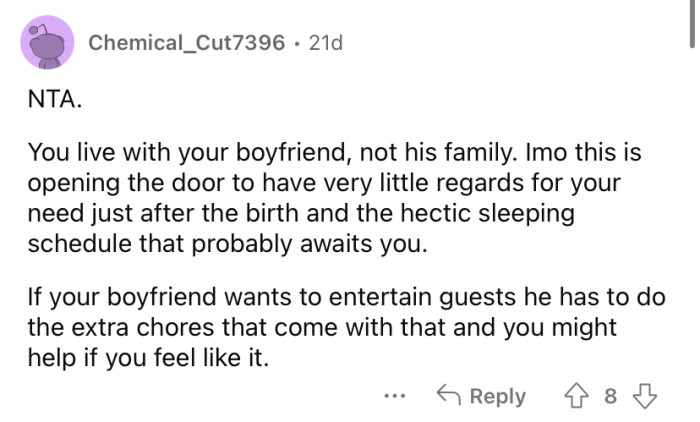
Task: Click the commenter's Reddit avatar icon
Action: 46,44
